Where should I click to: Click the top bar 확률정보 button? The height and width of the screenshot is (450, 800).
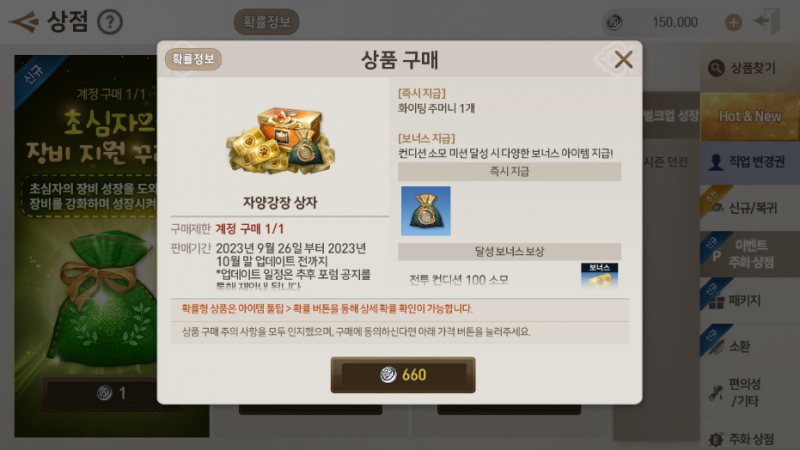point(266,22)
